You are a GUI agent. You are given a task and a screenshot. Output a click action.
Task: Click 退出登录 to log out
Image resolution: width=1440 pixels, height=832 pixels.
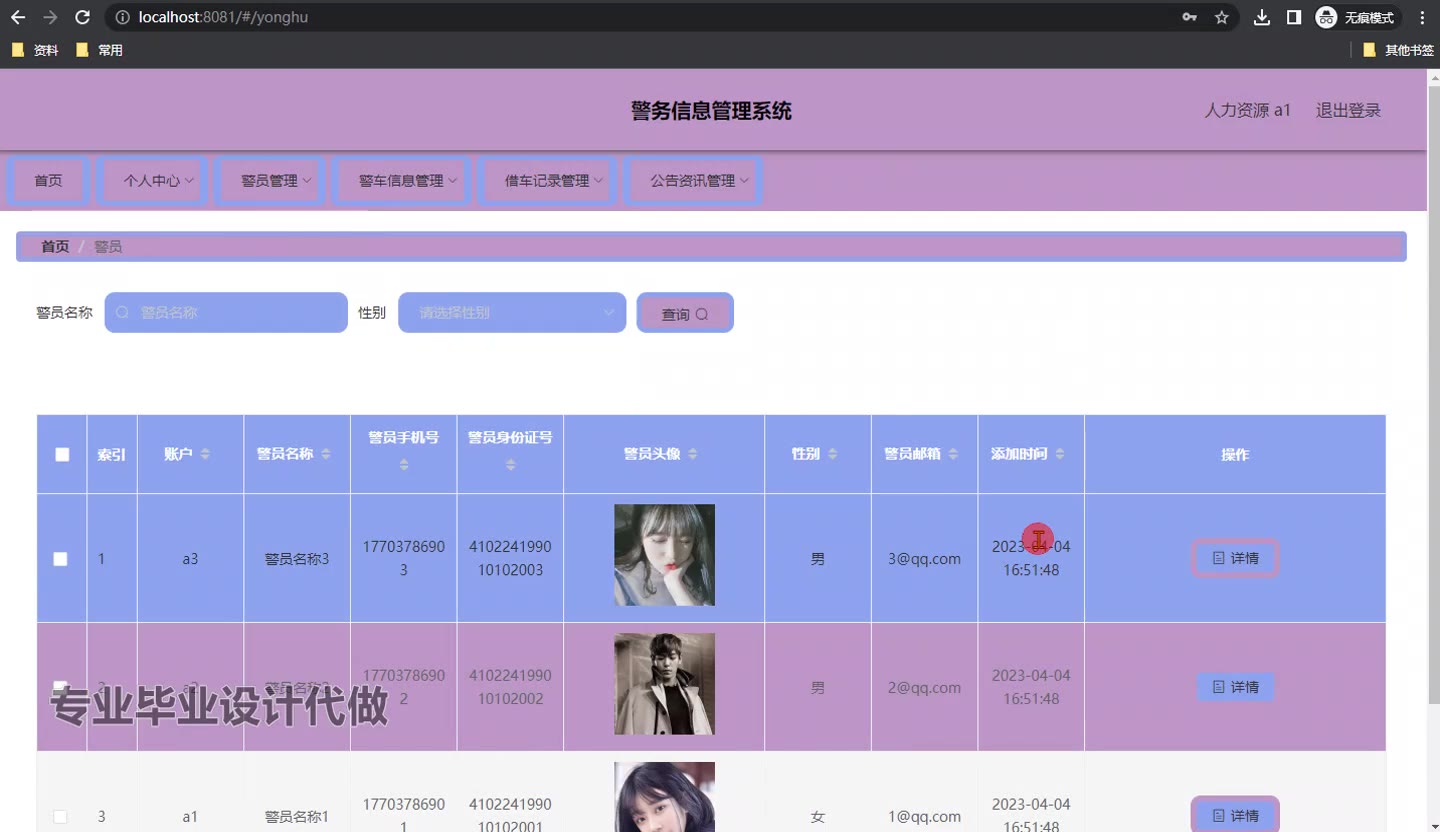click(1348, 110)
